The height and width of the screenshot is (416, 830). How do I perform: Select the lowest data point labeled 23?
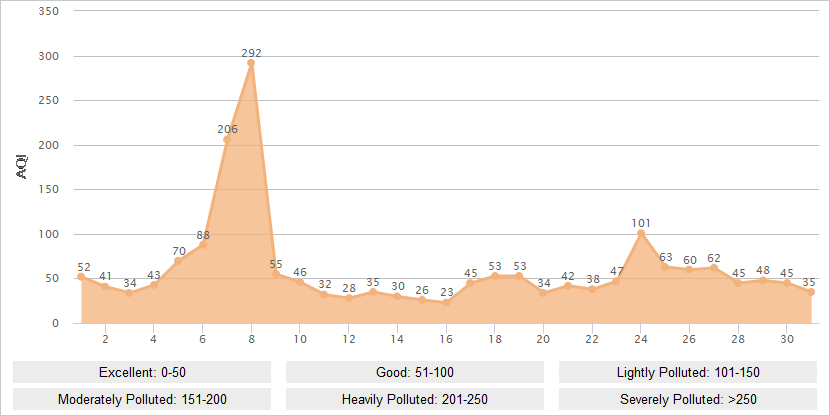tap(446, 302)
